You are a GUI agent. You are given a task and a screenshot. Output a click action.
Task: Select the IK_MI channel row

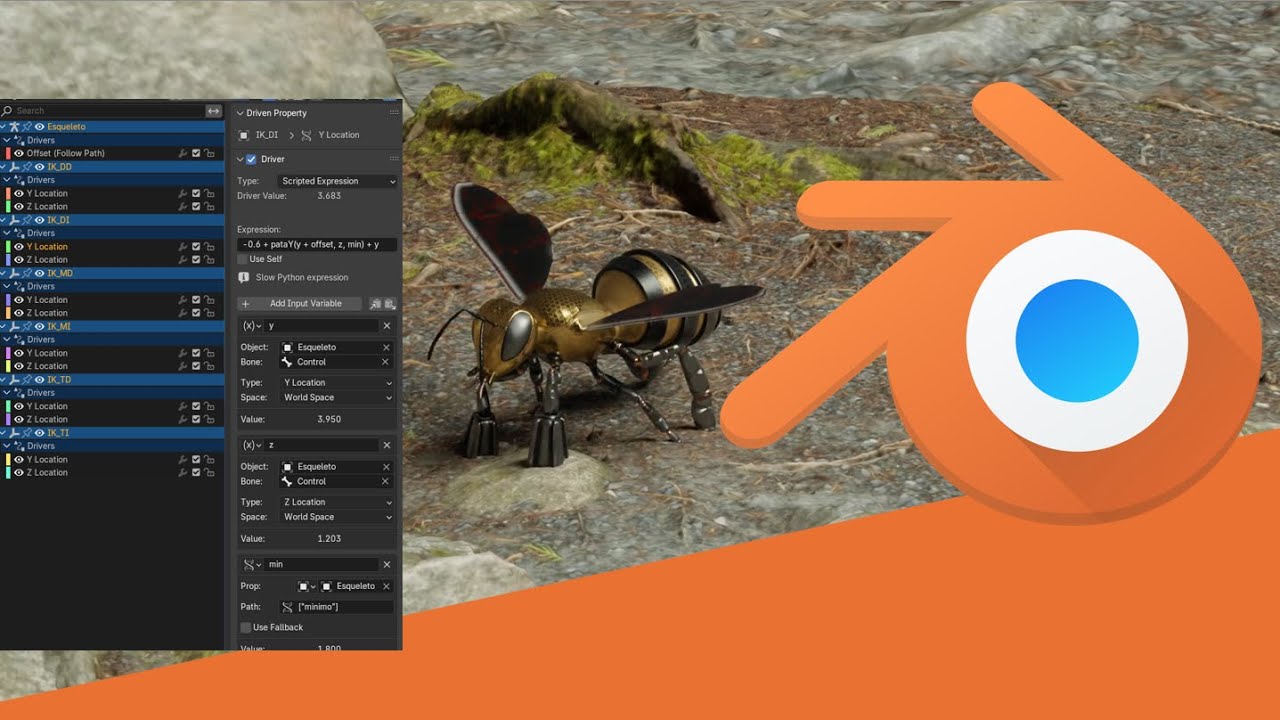coord(112,326)
